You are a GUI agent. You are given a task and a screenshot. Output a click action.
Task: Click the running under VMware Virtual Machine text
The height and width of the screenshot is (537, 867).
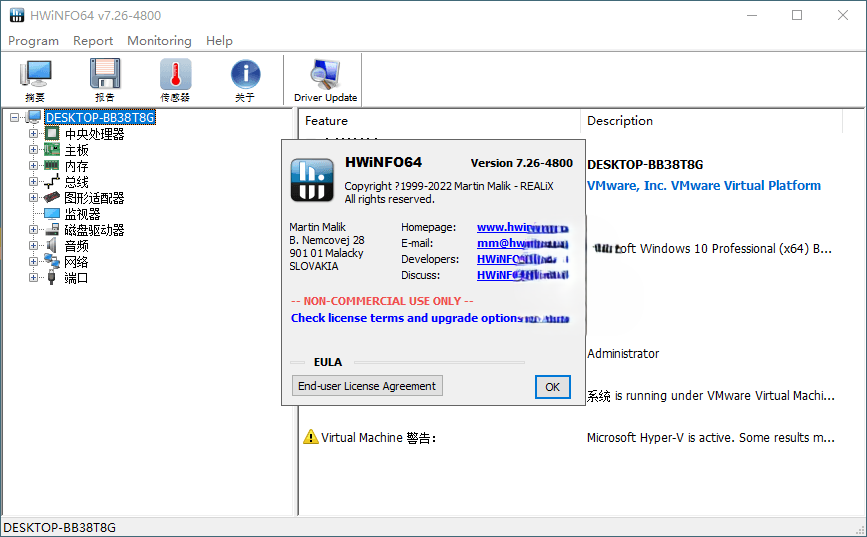[x=711, y=395]
